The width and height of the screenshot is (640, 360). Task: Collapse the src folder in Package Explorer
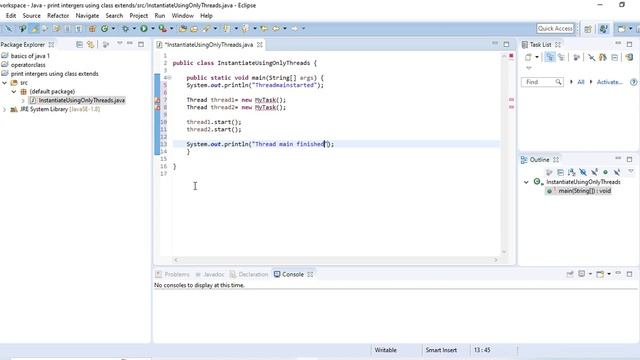pyautogui.click(x=4, y=82)
